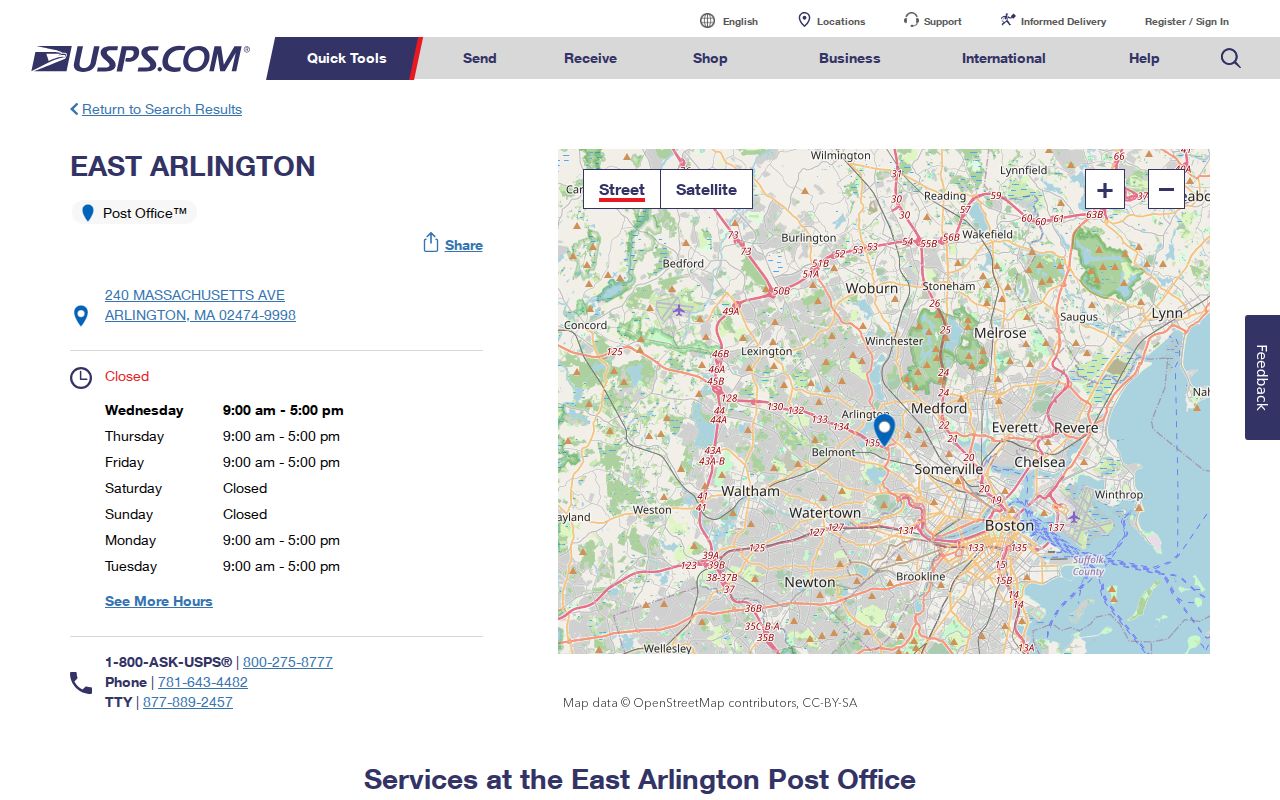The height and width of the screenshot is (800, 1280).
Task: Click the phone handset icon
Action: click(81, 683)
